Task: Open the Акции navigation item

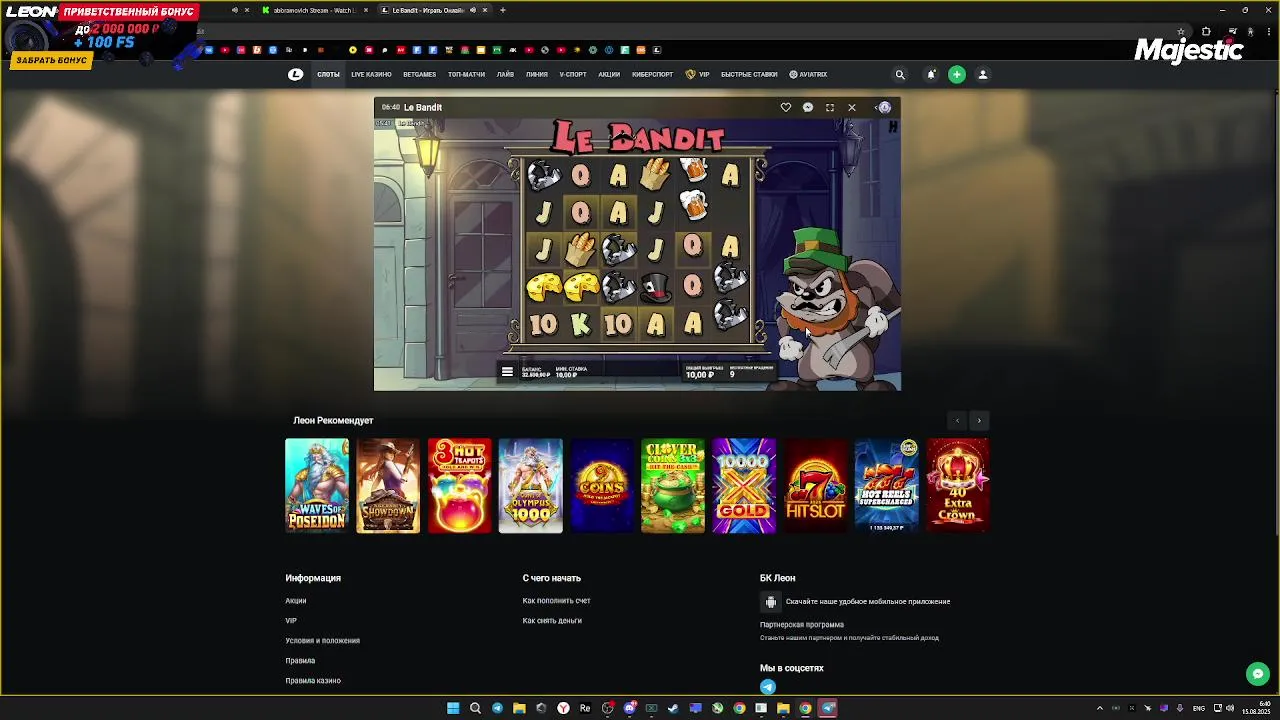Action: coord(609,74)
